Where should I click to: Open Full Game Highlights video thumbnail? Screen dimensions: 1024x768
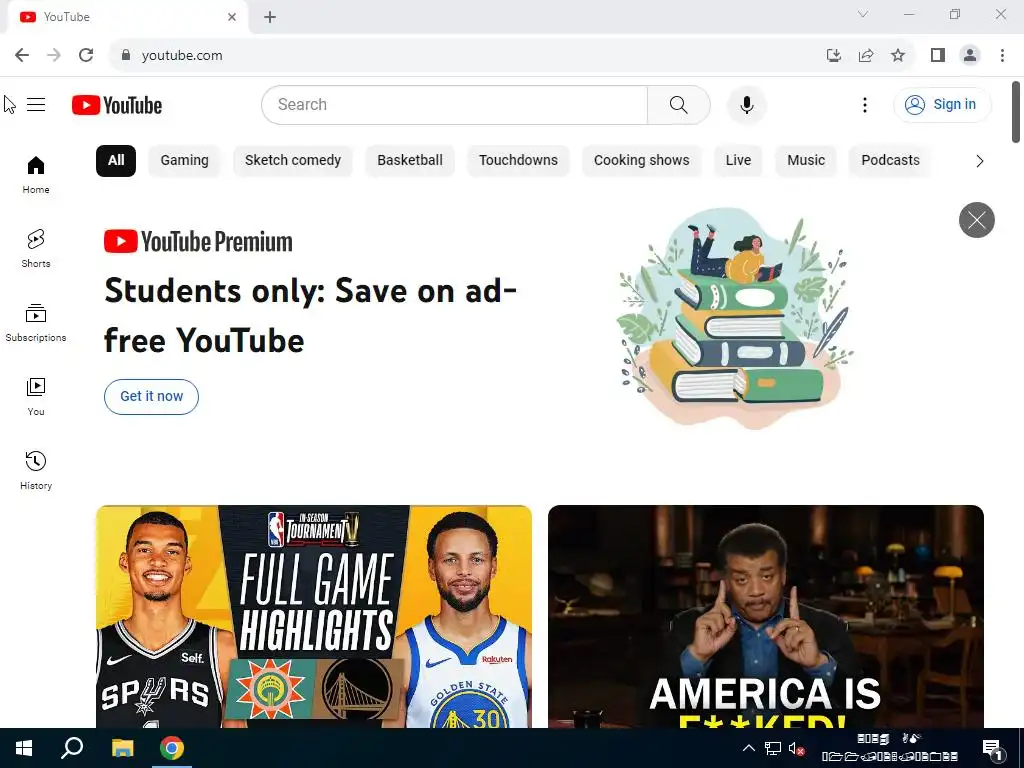pyautogui.click(x=314, y=616)
